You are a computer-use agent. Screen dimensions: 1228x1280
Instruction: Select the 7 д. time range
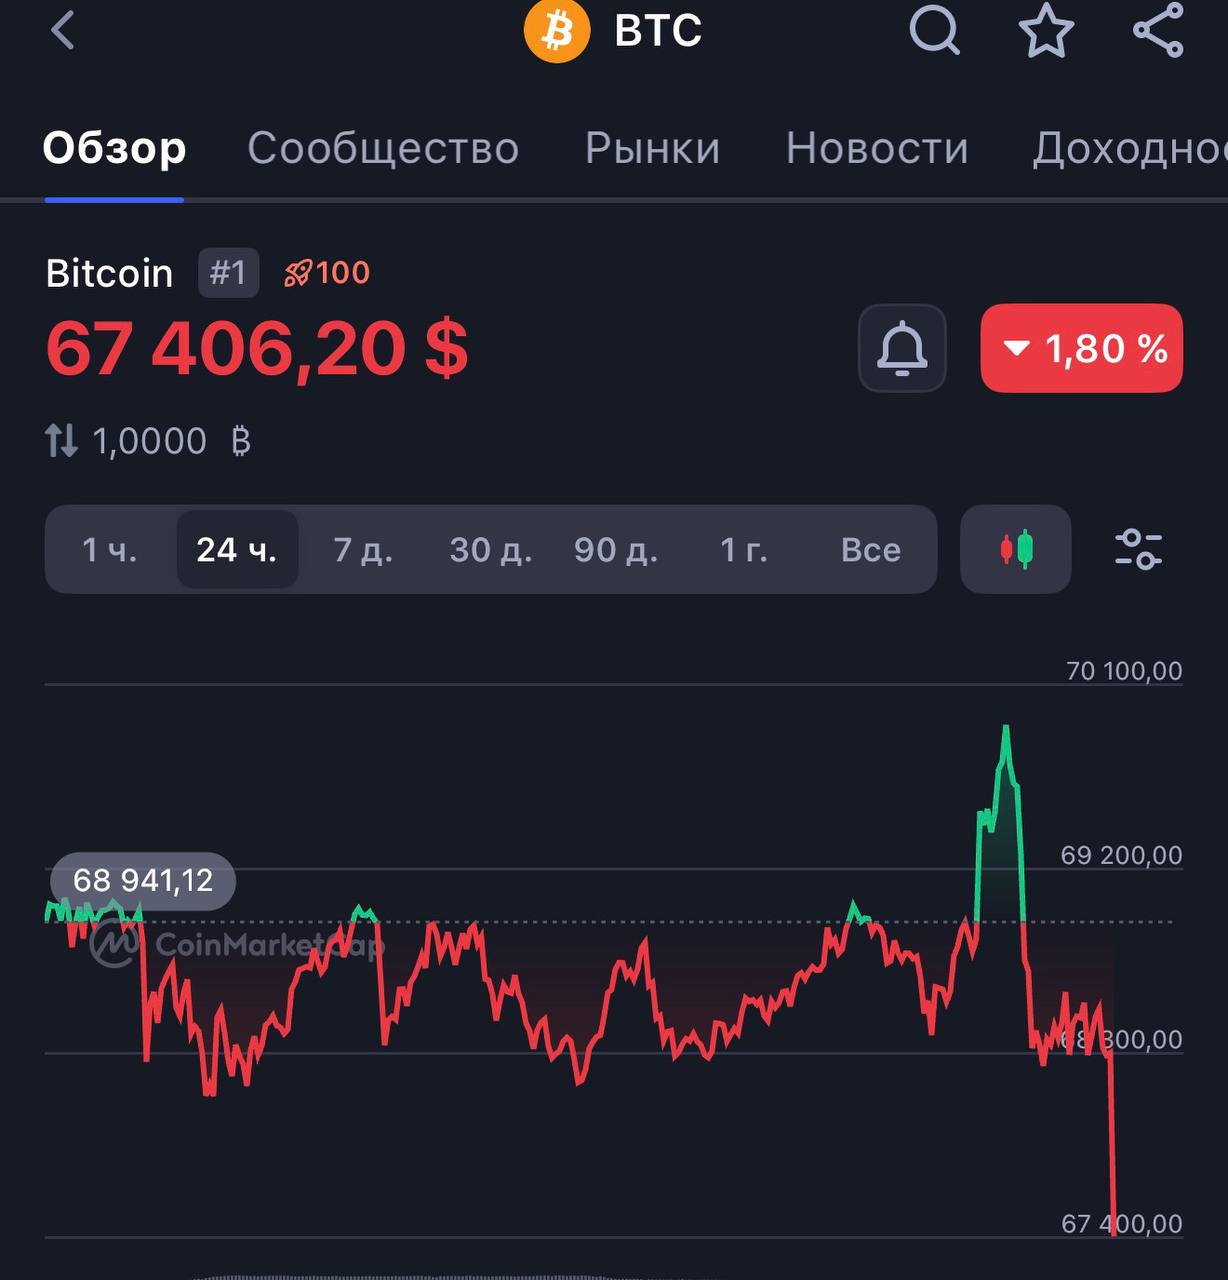pyautogui.click(x=362, y=549)
